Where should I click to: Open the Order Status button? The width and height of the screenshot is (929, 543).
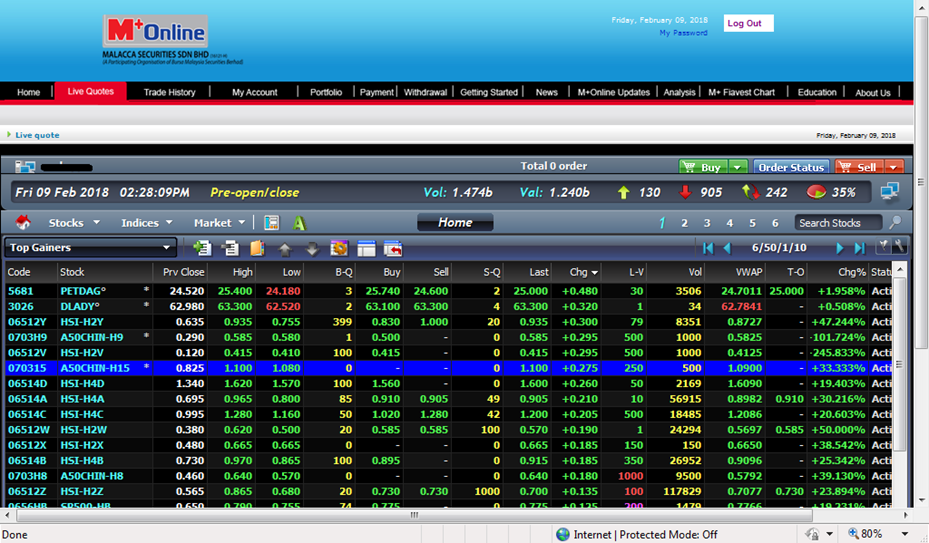(x=791, y=167)
